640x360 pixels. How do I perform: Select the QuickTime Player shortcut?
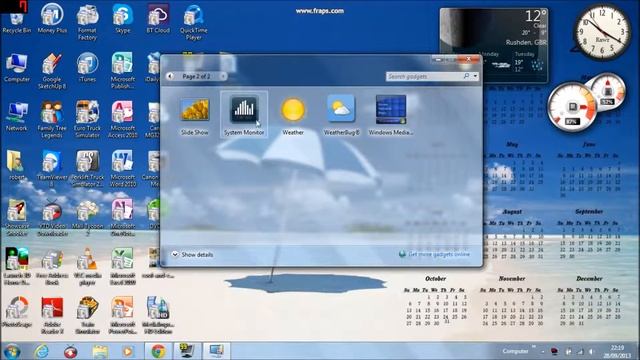[x=193, y=22]
